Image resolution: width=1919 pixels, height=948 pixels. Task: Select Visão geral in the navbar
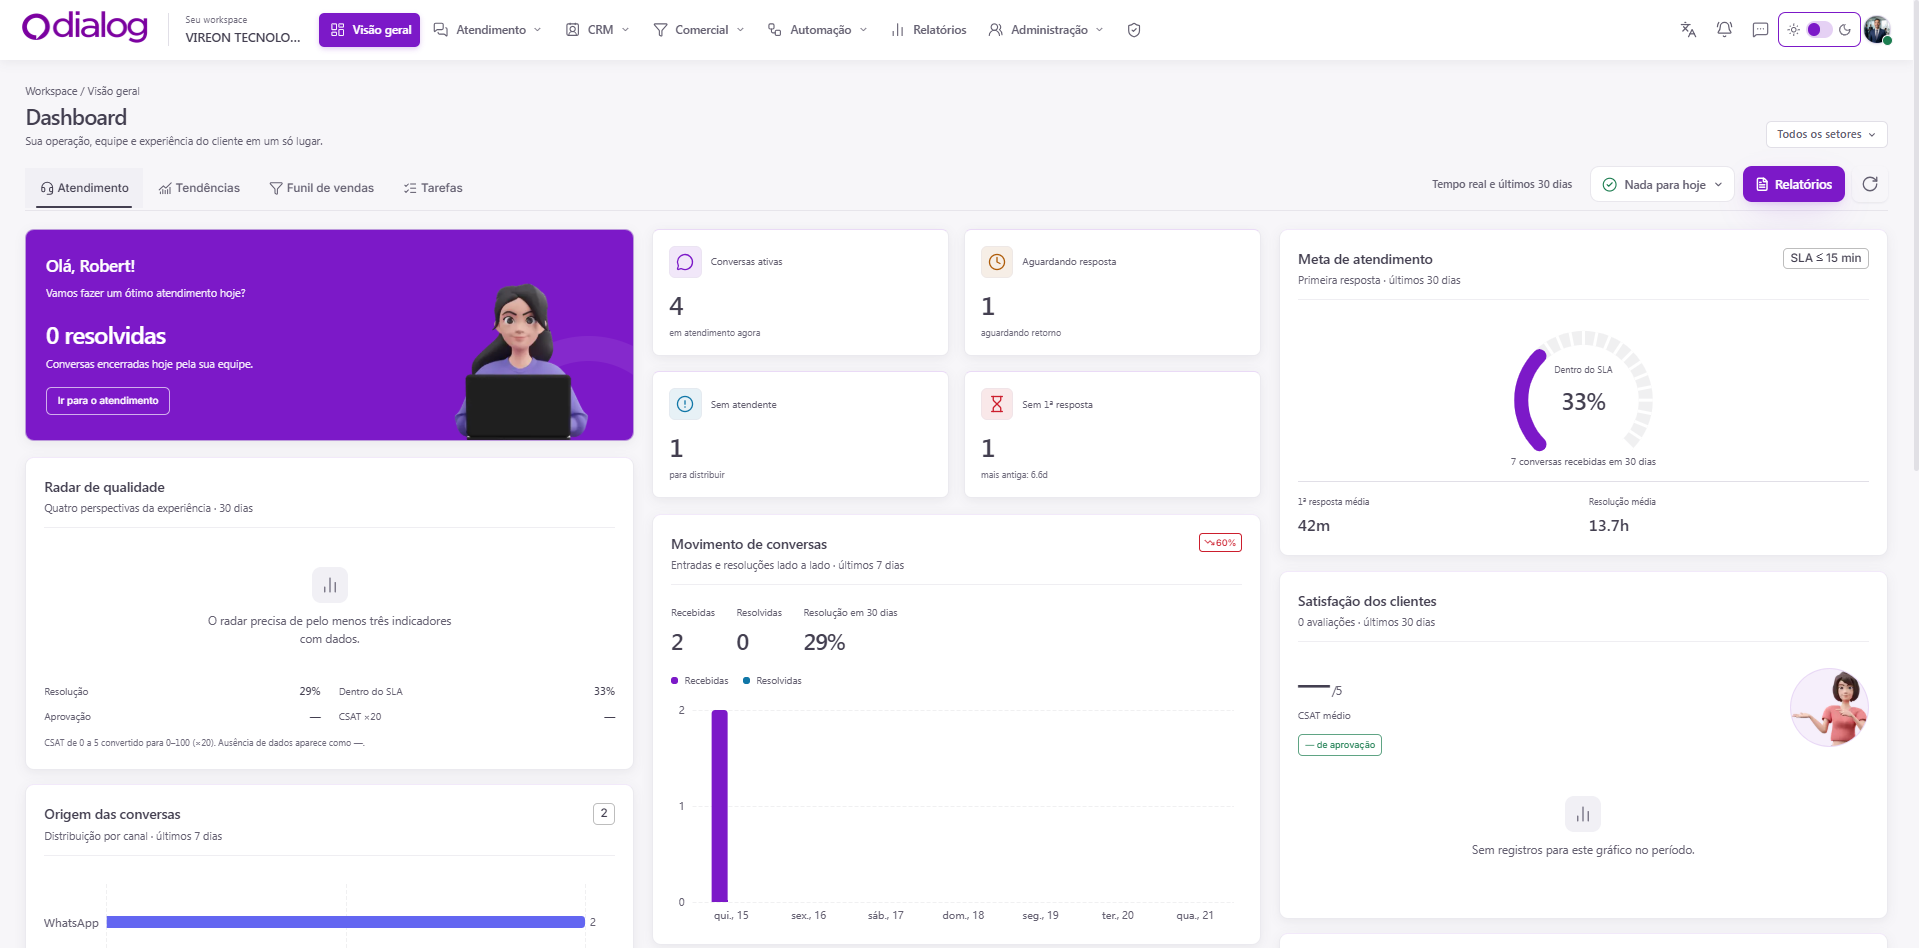tap(370, 30)
